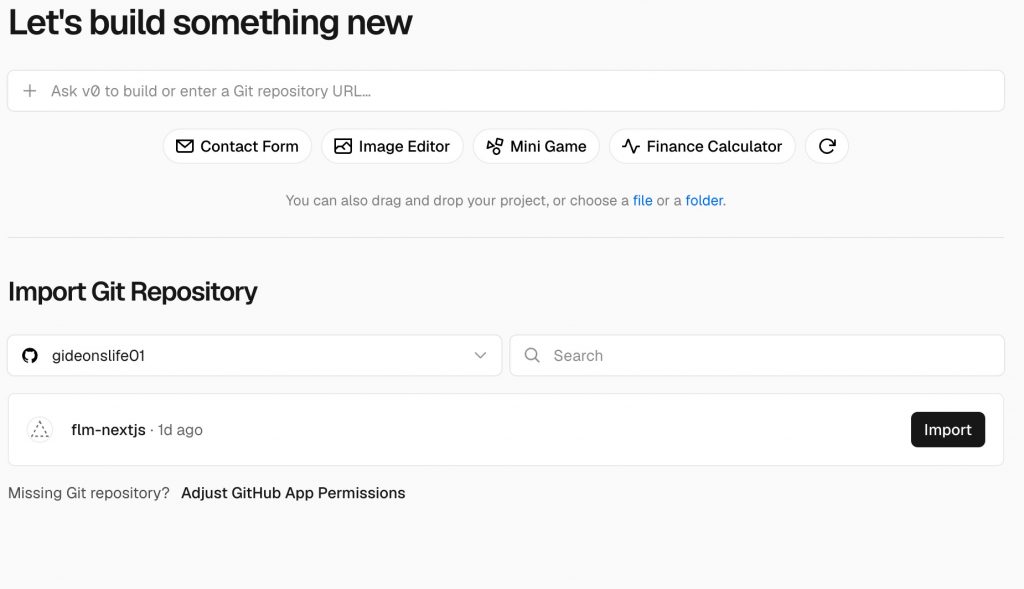Click the envelope icon on Contact Form

coord(185,146)
